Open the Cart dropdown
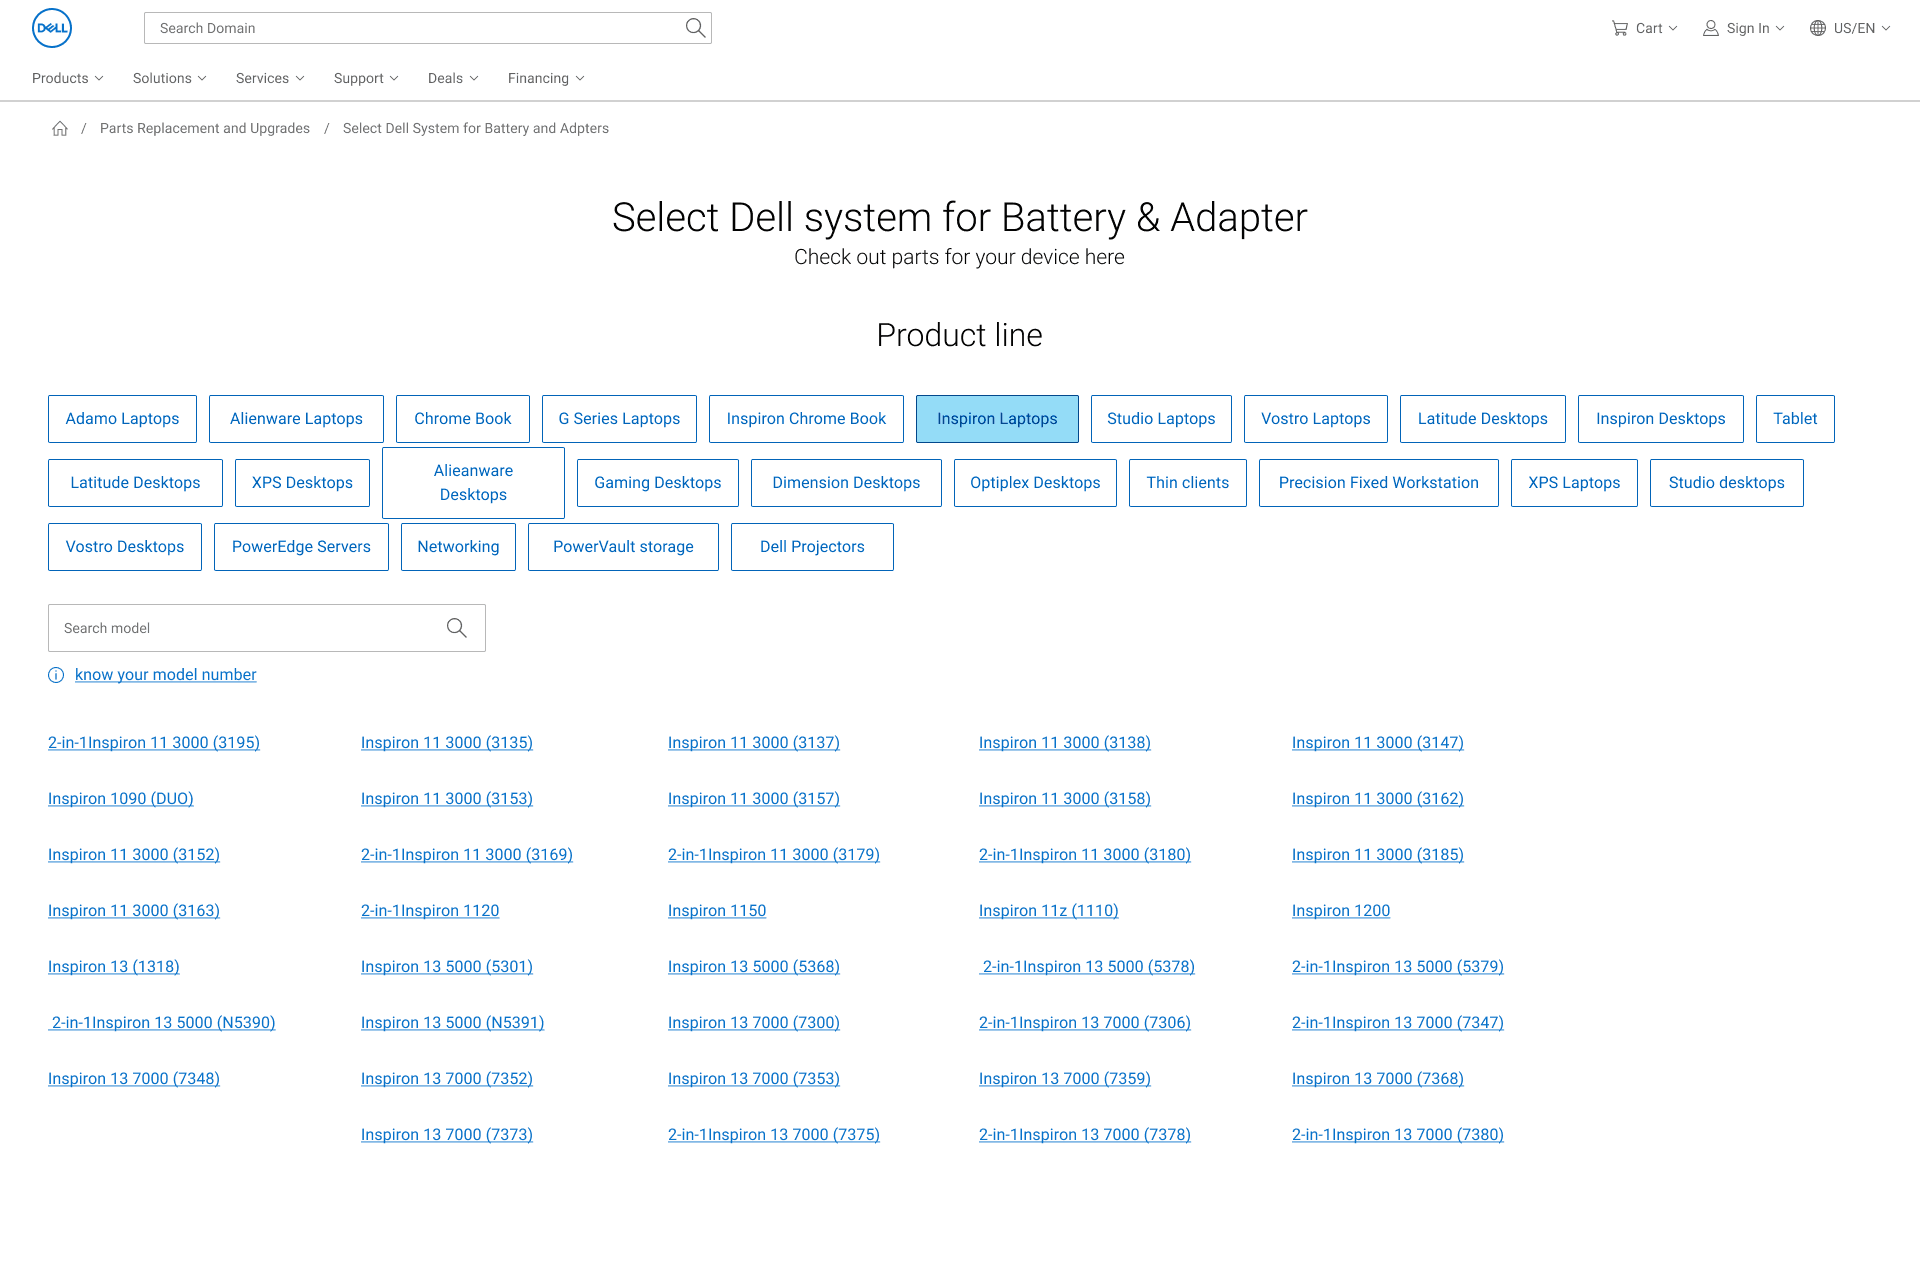 pyautogui.click(x=1645, y=28)
